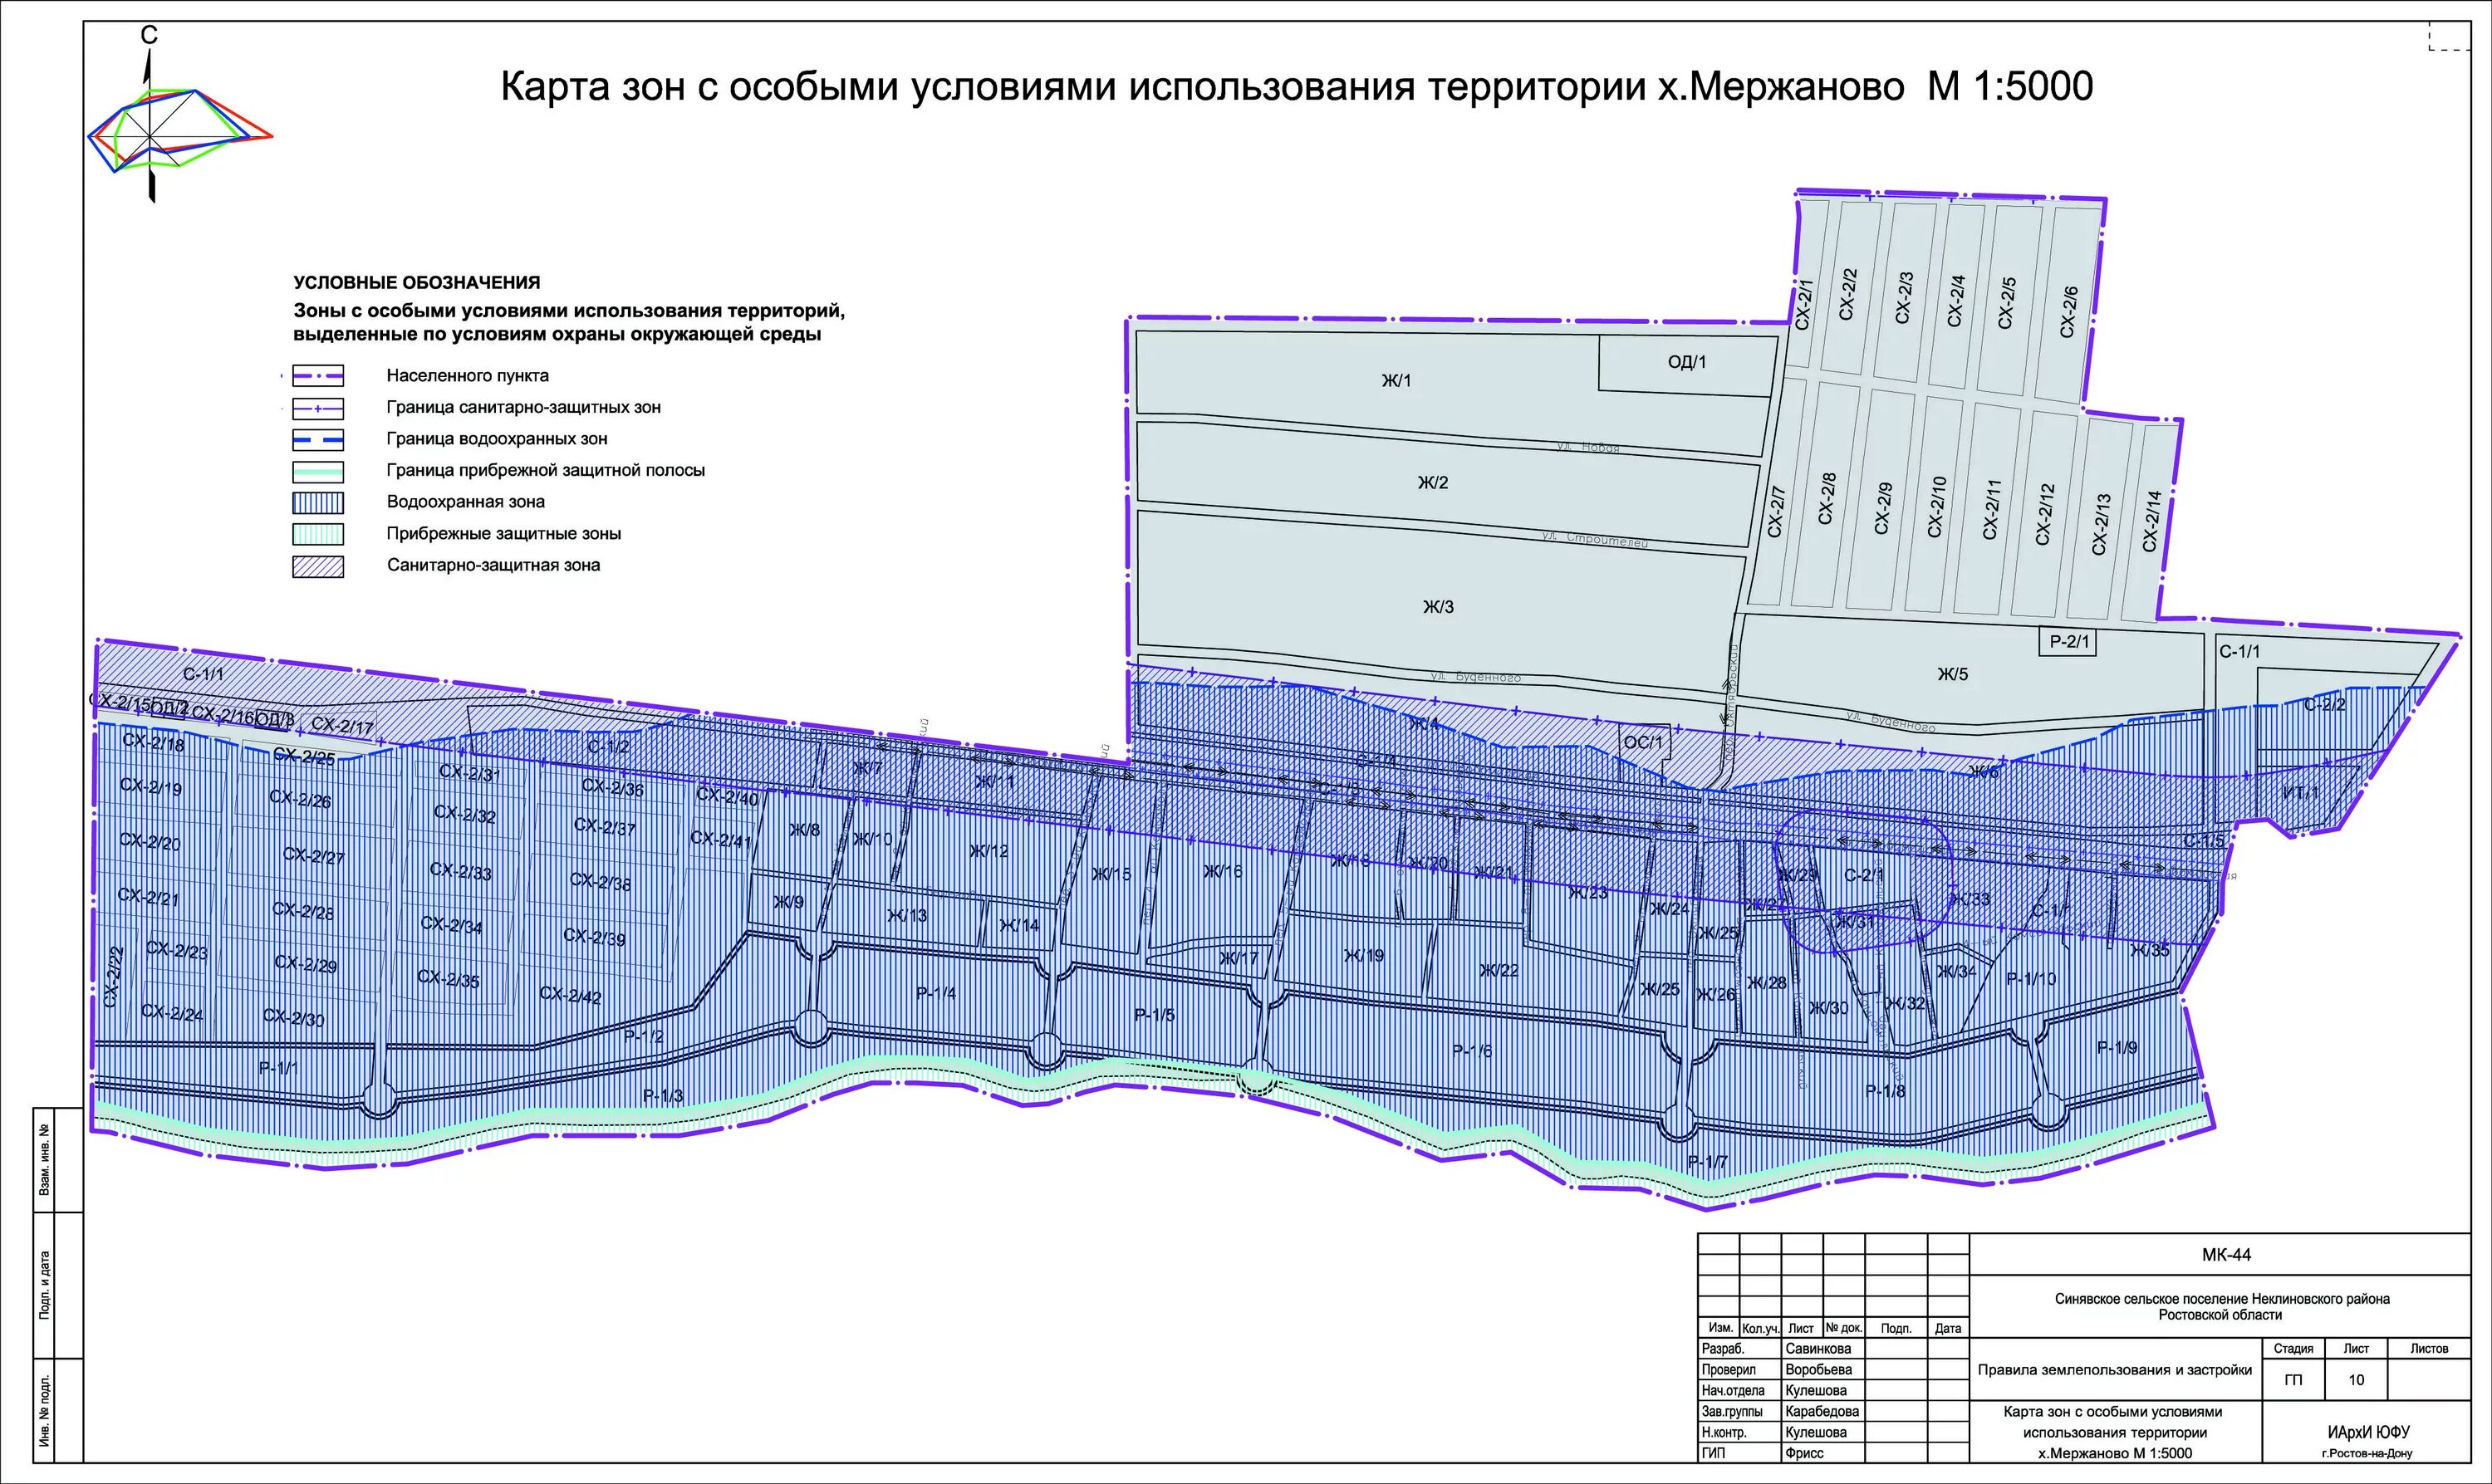This screenshot has height=1484, width=2492.
Task: Click the Граница водоохранных зон legend symbol
Action: click(x=318, y=439)
